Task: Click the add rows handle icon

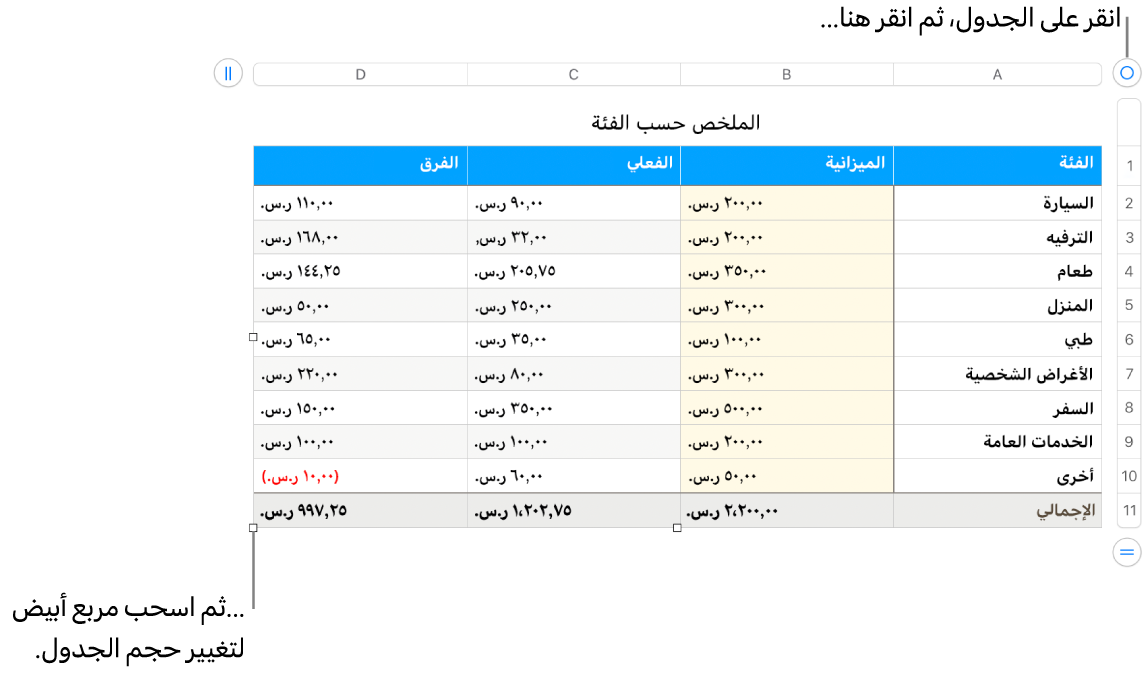Action: [x=1127, y=553]
